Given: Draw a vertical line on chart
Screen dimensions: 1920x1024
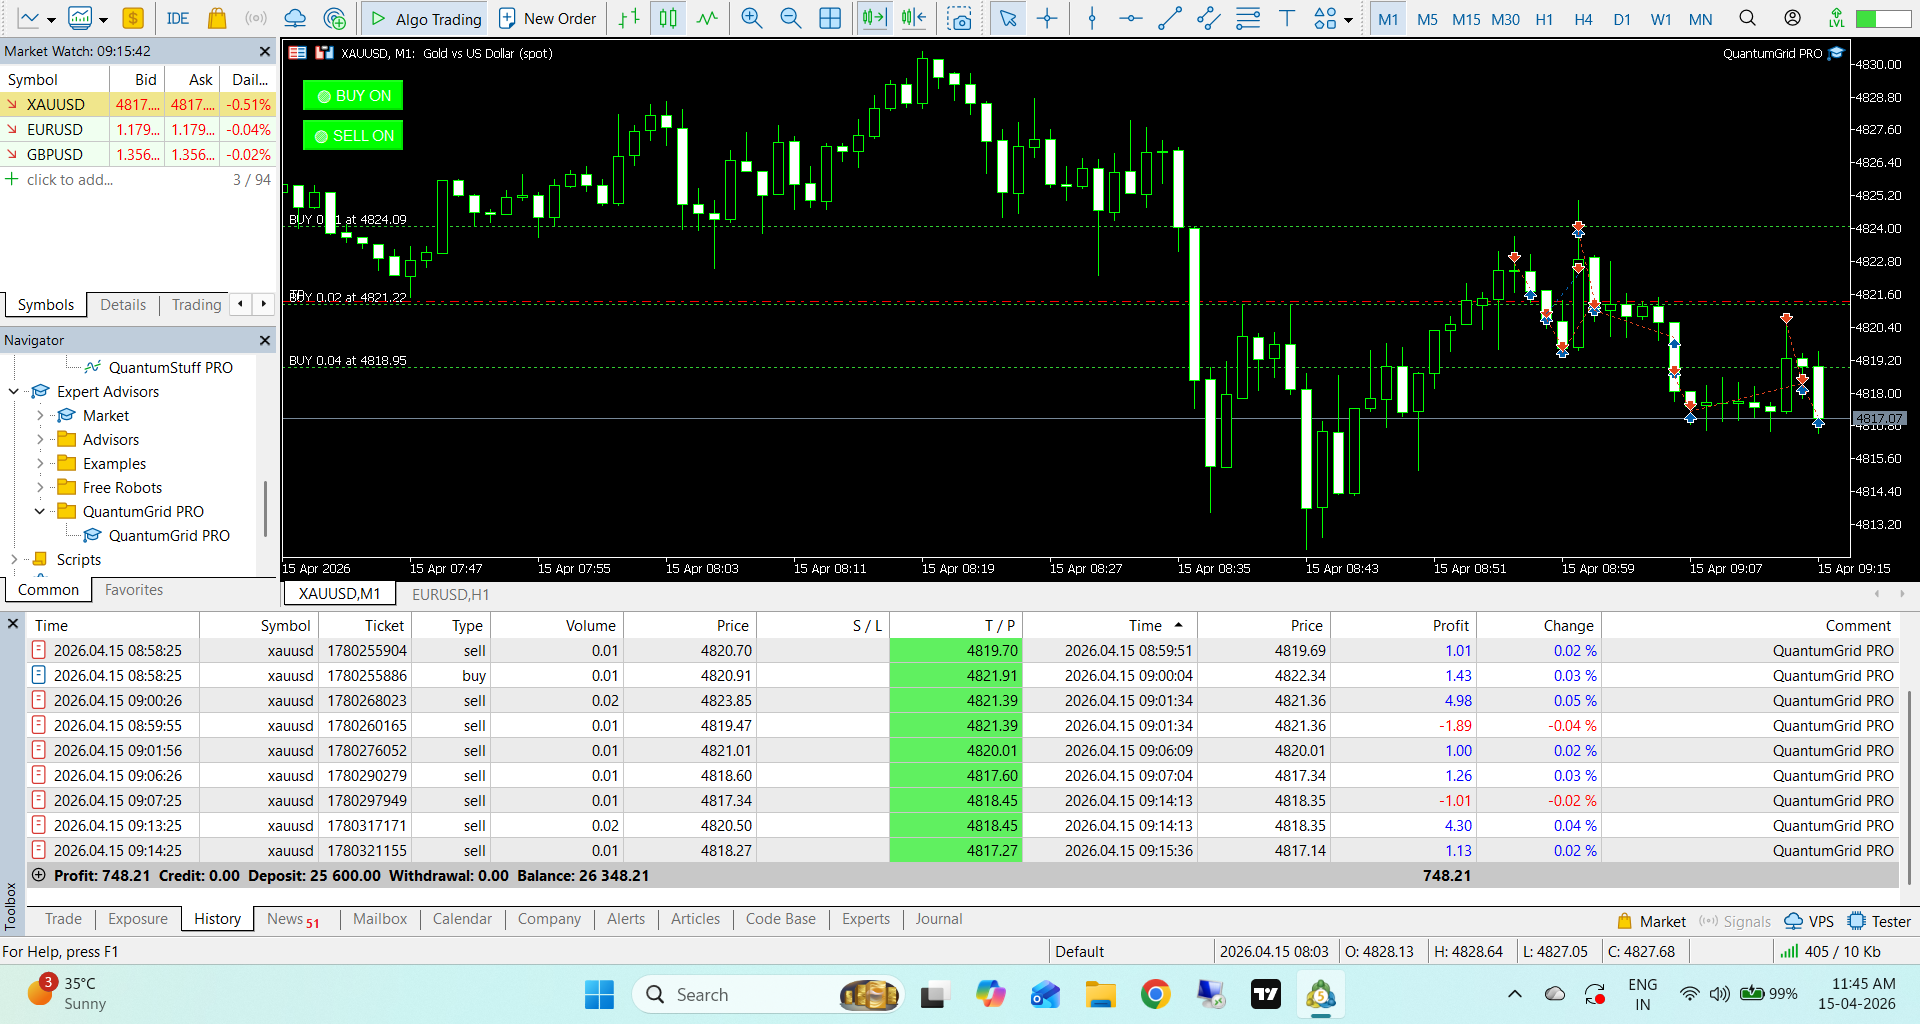Looking at the screenshot, I should click(x=1092, y=18).
